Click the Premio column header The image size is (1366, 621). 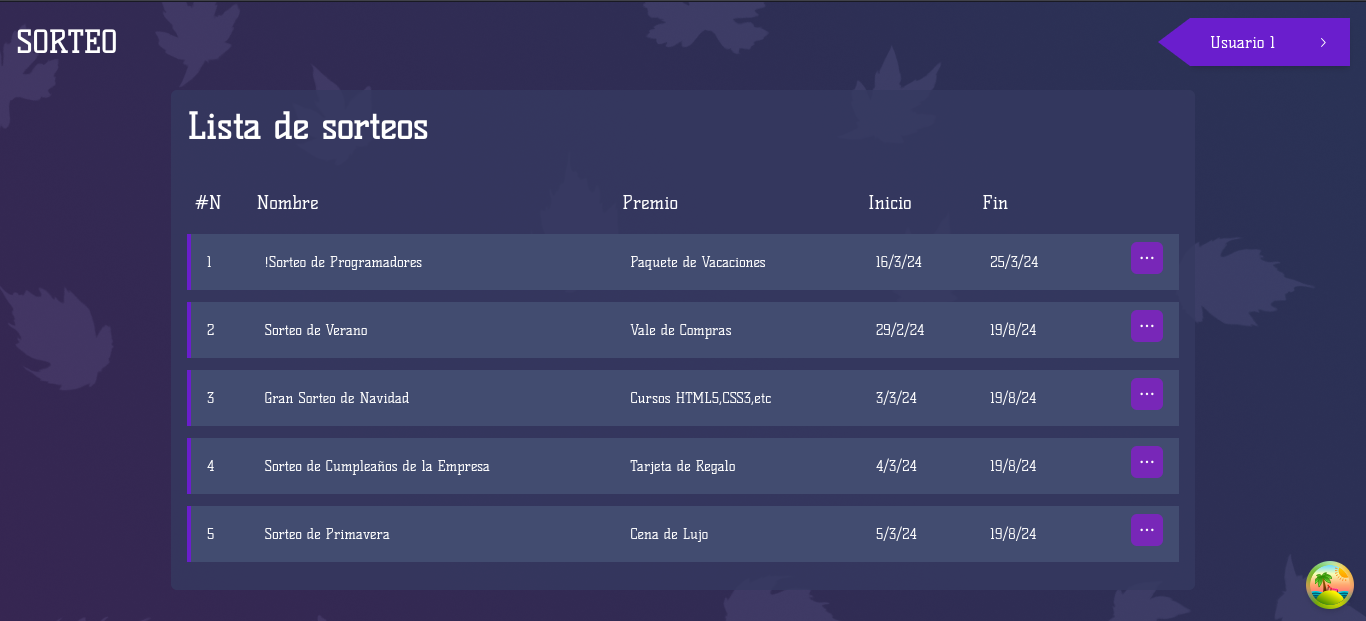(x=650, y=203)
